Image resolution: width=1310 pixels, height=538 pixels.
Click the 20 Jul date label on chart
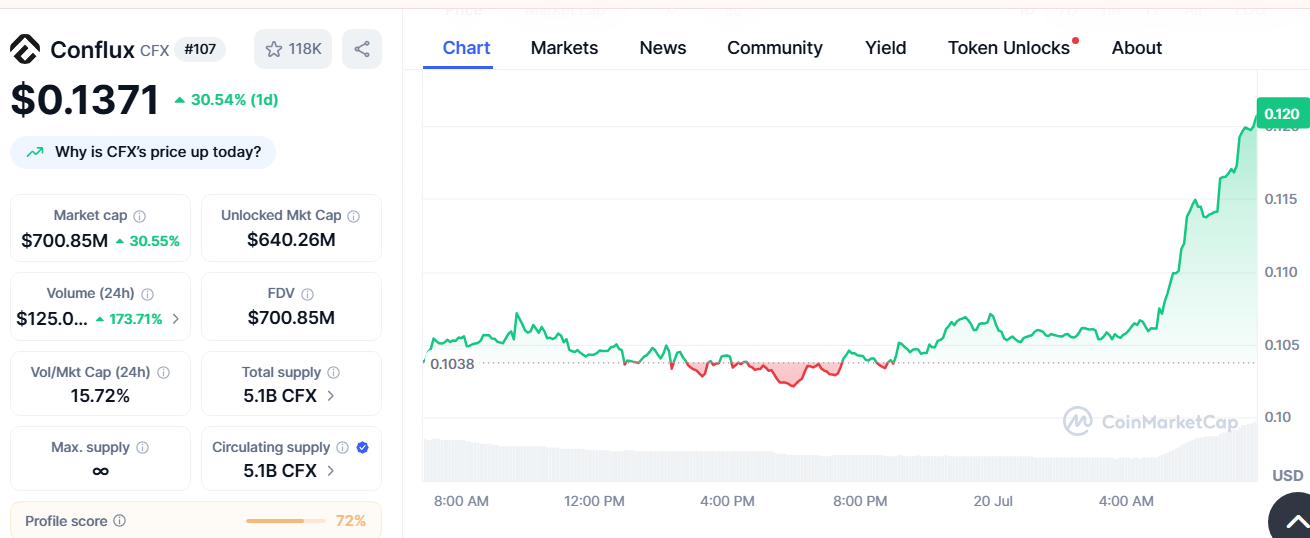click(993, 501)
